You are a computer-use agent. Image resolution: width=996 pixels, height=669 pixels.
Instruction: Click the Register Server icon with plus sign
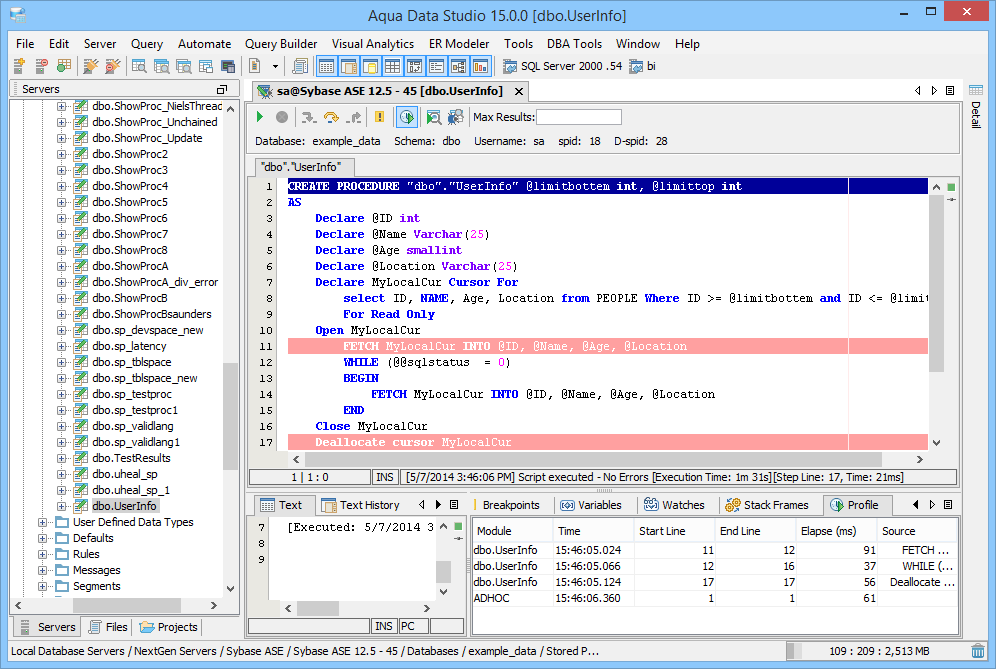(x=19, y=65)
